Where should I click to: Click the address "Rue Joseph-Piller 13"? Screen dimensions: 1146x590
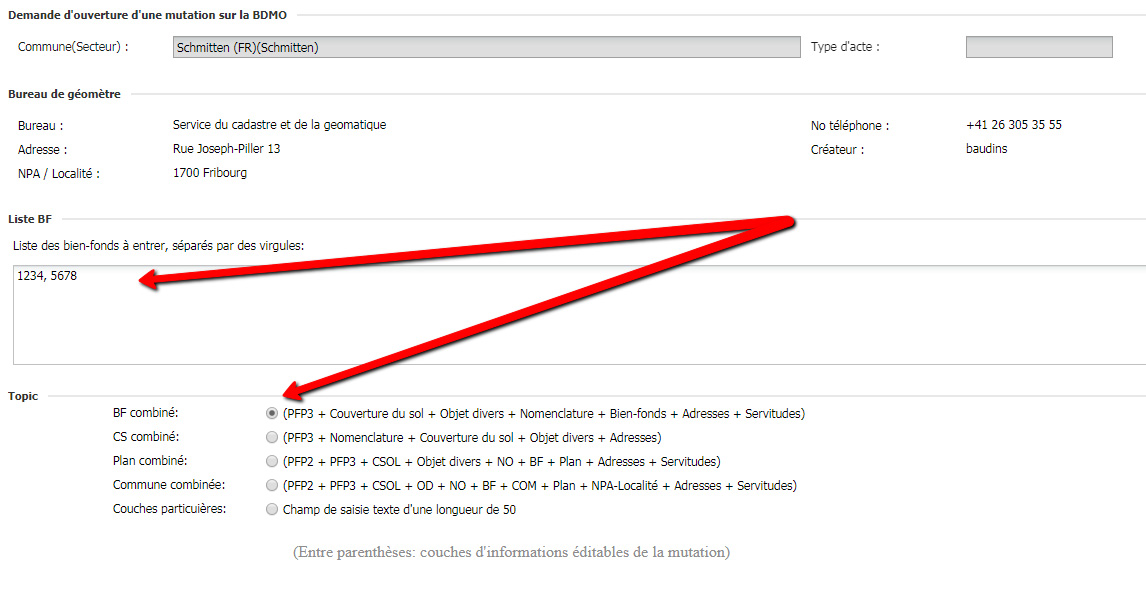[x=226, y=149]
